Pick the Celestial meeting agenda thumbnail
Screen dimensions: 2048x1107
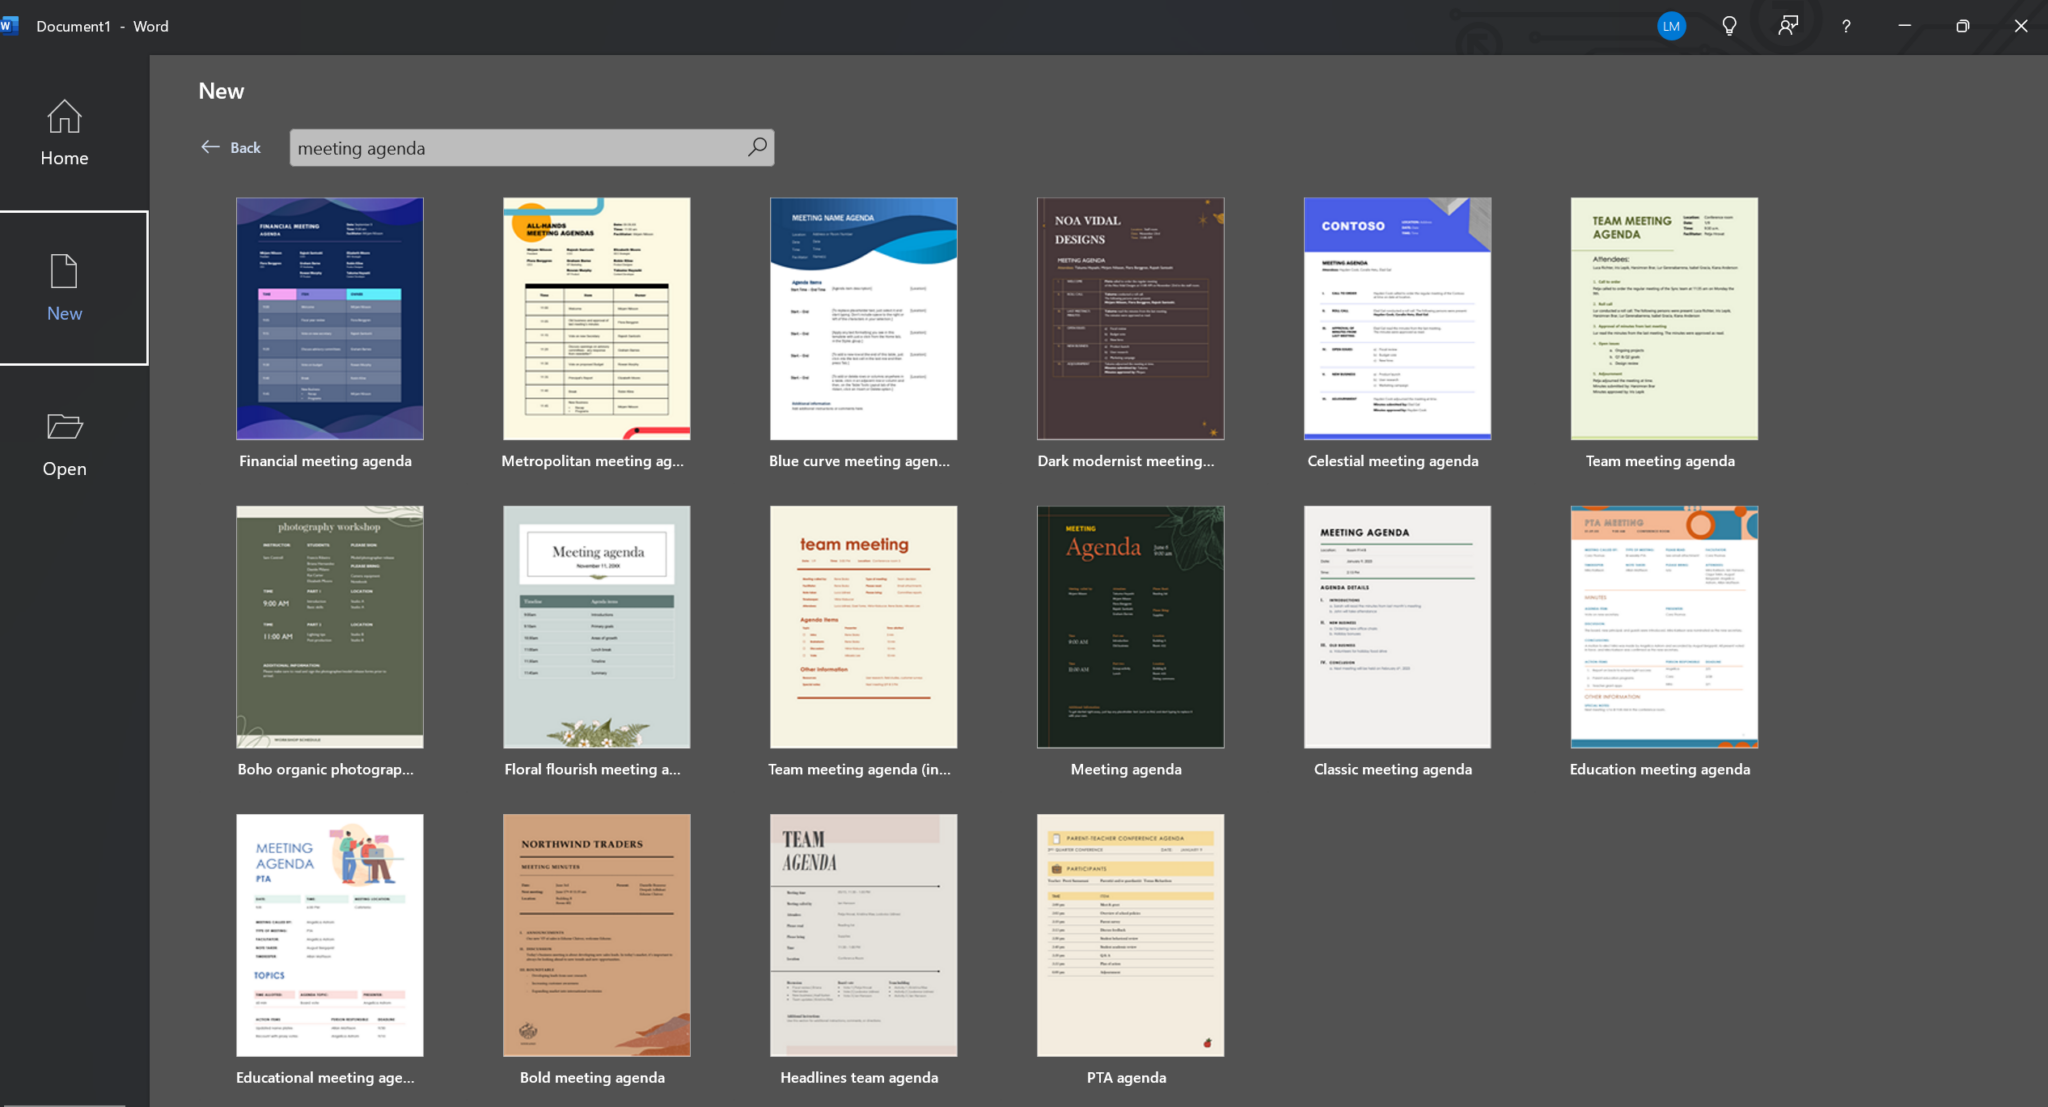[1397, 318]
